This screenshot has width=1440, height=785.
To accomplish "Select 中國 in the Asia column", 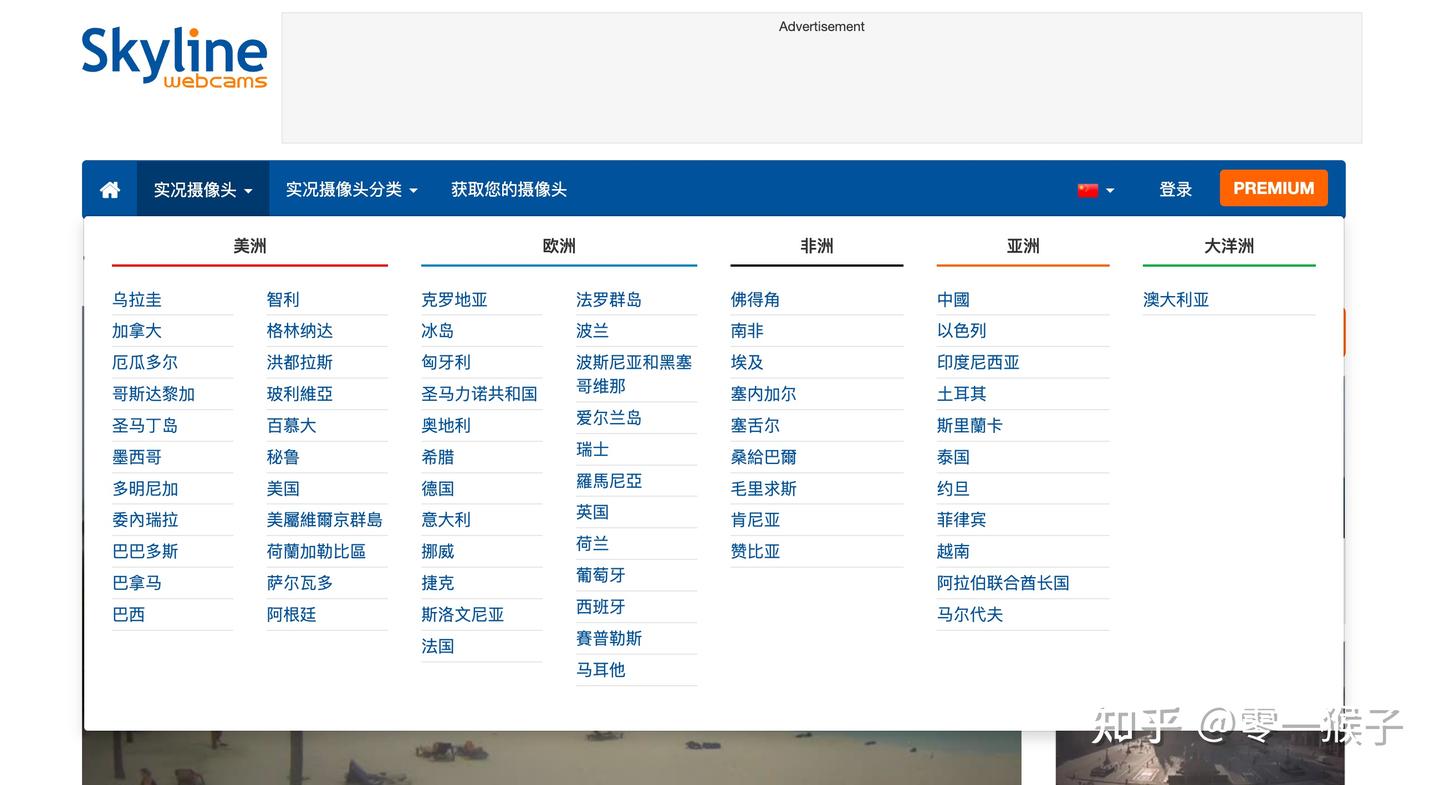I will [953, 300].
